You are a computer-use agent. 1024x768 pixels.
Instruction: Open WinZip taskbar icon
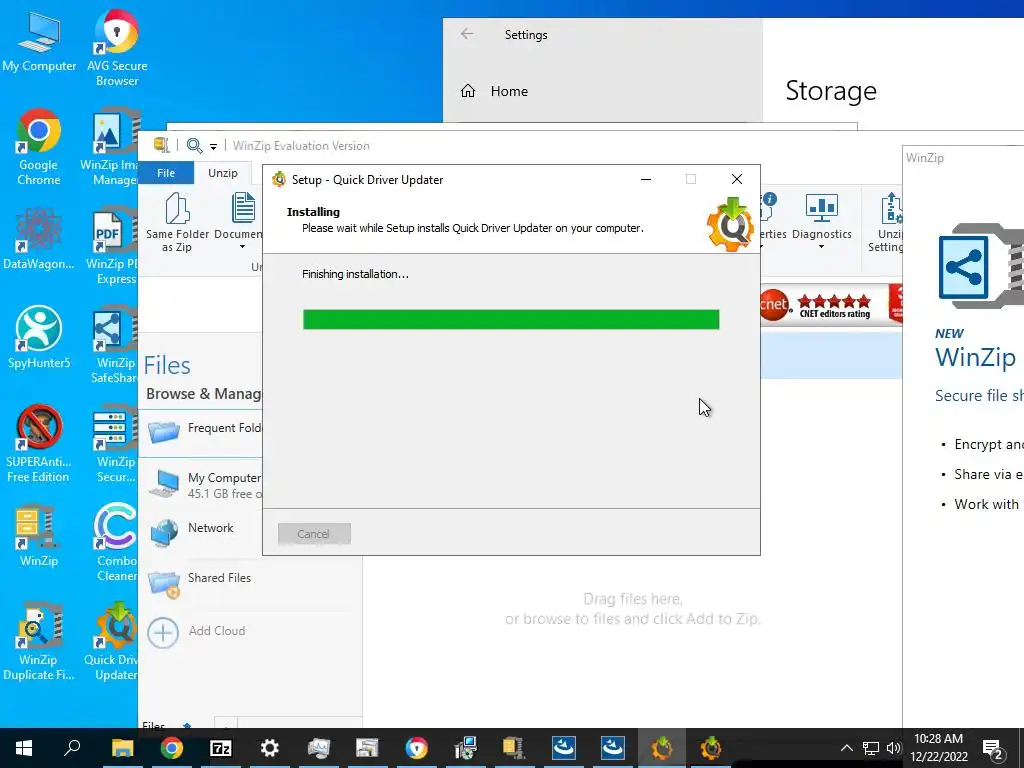pyautogui.click(x=514, y=748)
